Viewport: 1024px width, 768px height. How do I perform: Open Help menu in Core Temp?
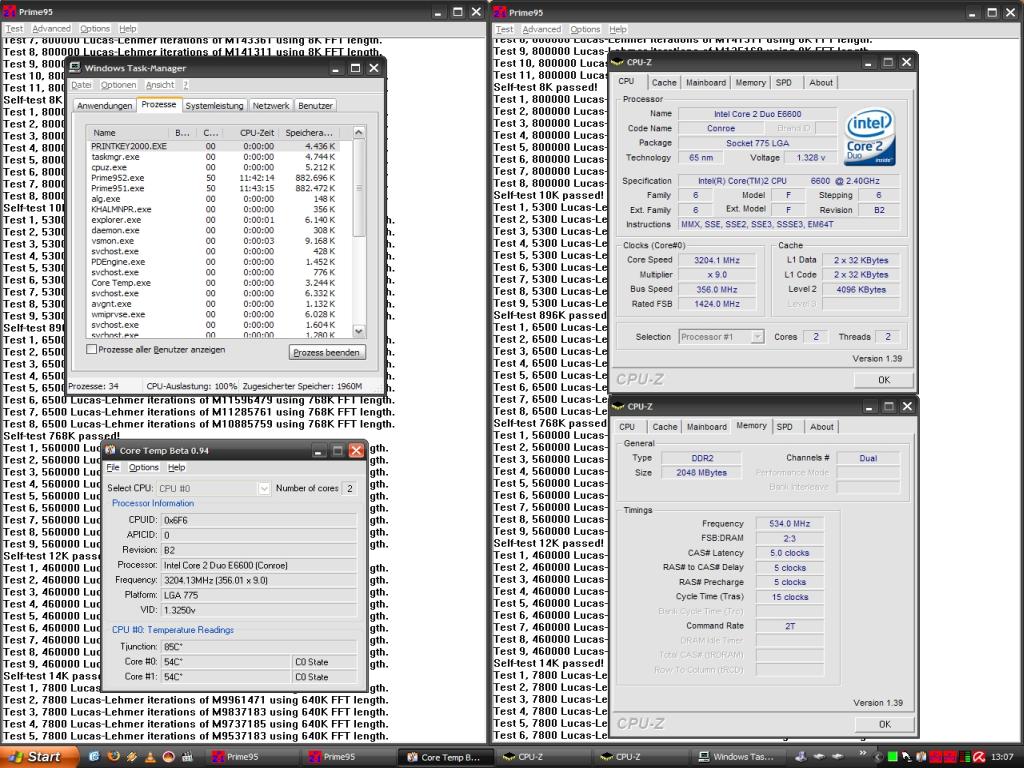(176, 468)
